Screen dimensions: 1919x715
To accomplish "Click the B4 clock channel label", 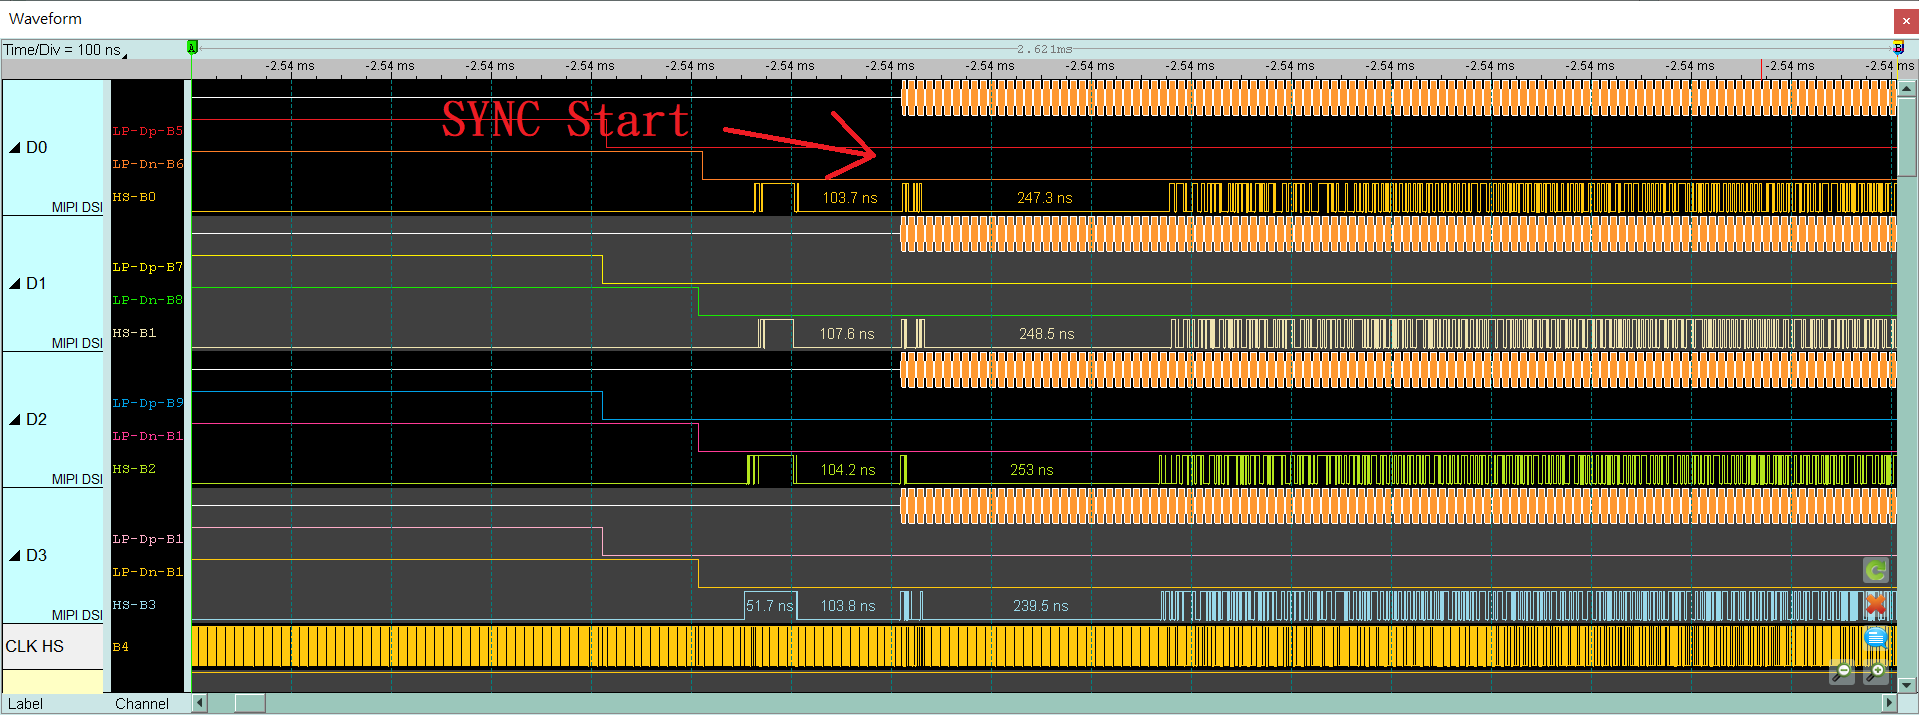I will (x=120, y=647).
